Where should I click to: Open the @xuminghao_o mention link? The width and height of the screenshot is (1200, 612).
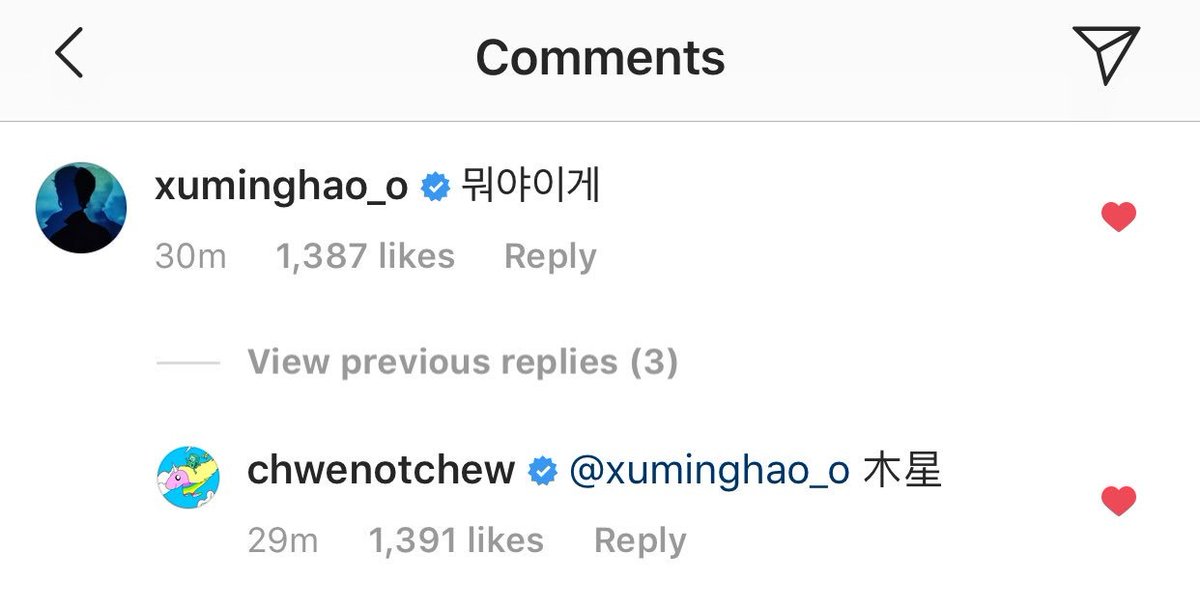coord(709,471)
